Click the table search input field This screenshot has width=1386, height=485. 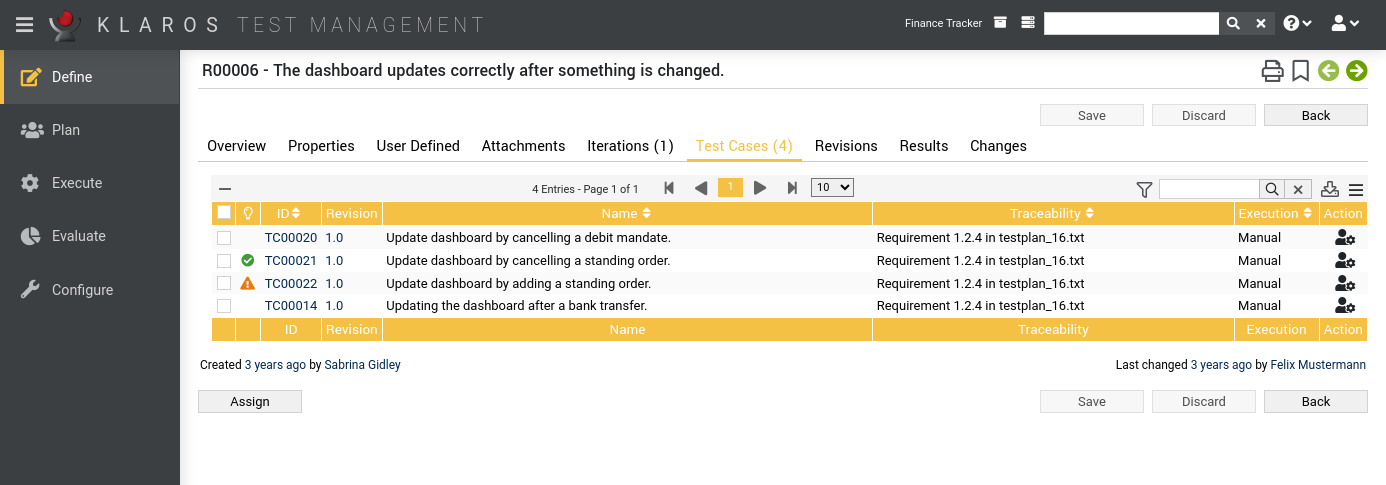[1208, 189]
